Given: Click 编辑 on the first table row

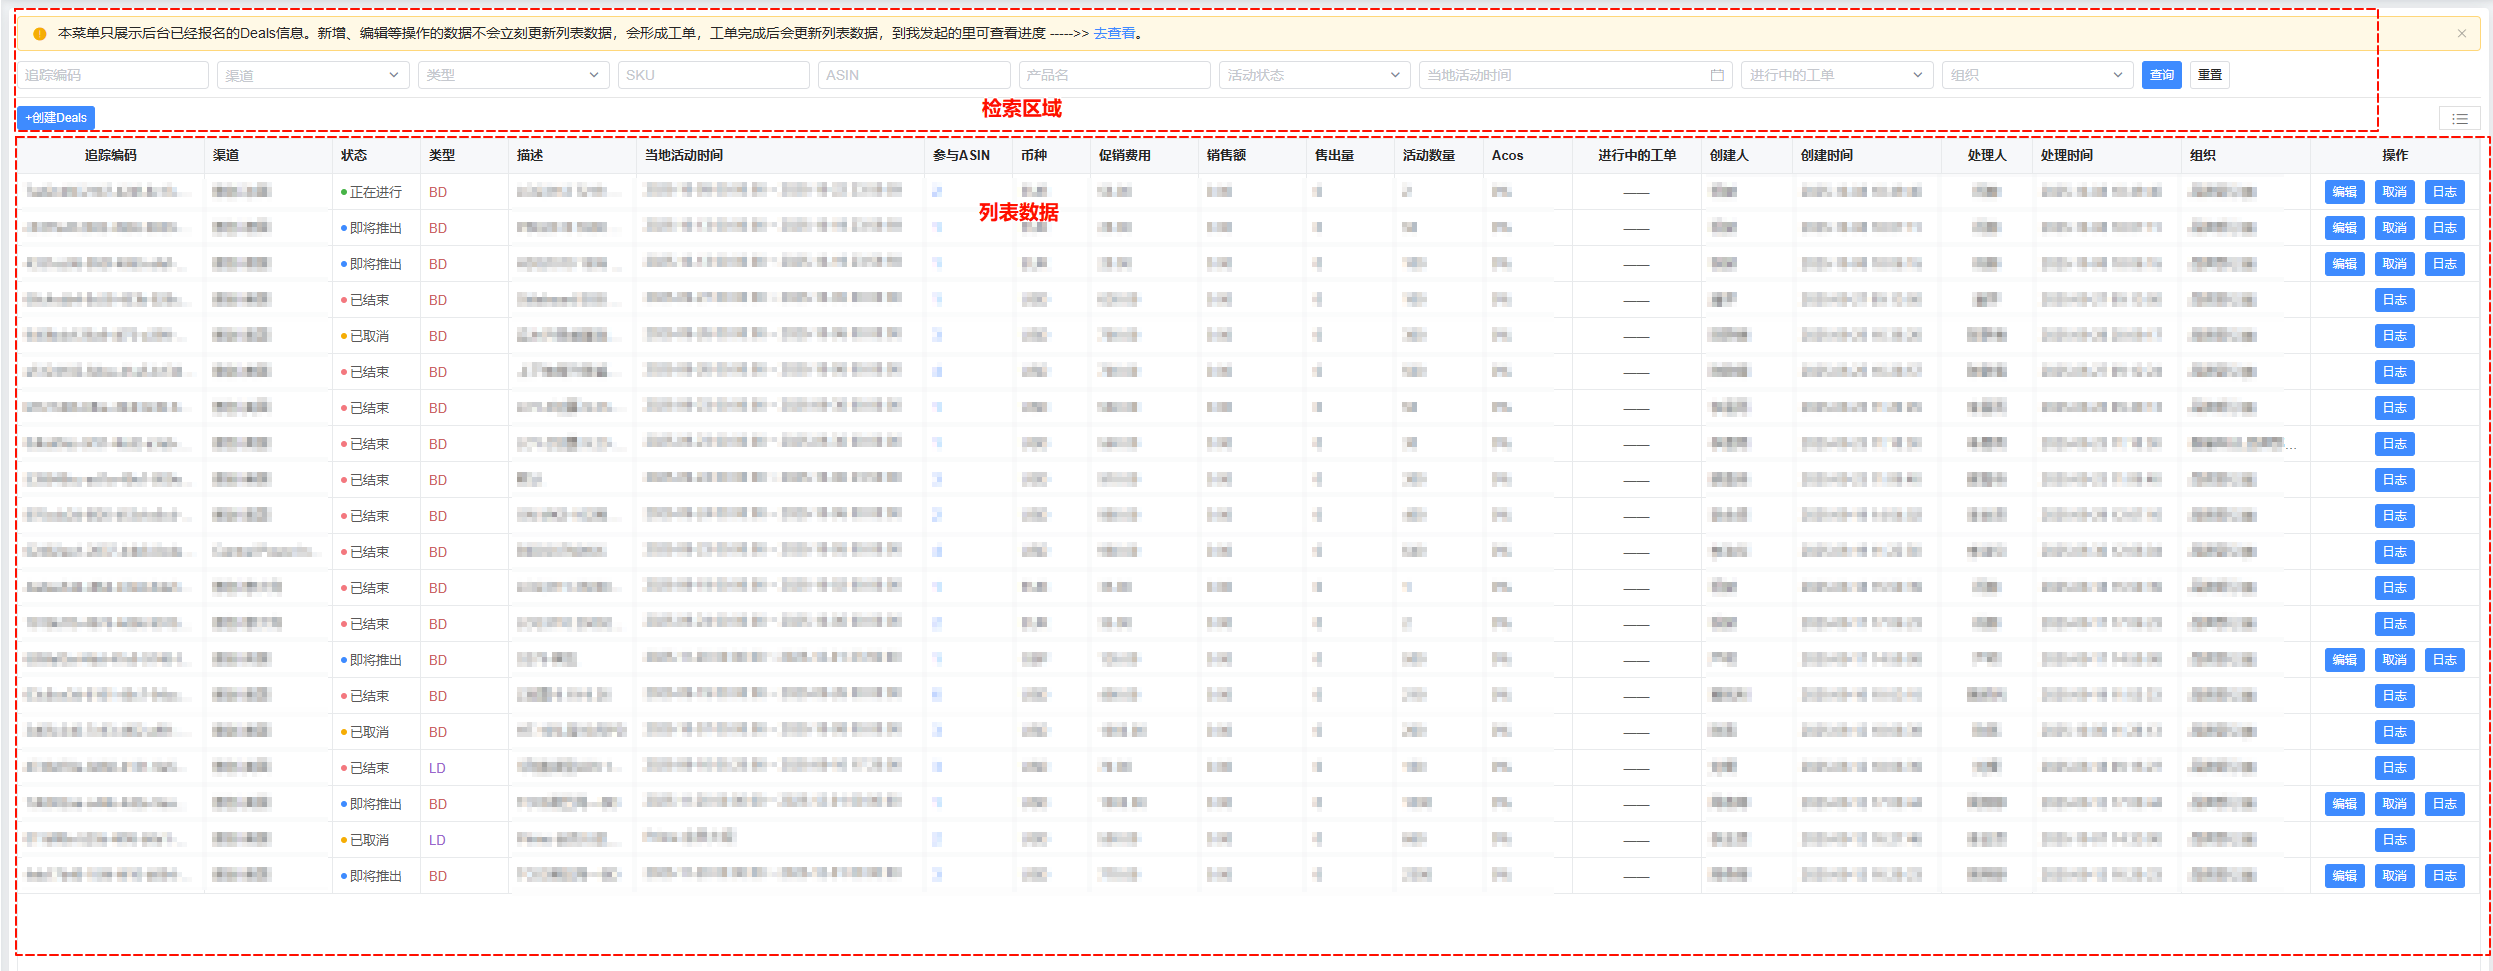Looking at the screenshot, I should pyautogui.click(x=2344, y=192).
